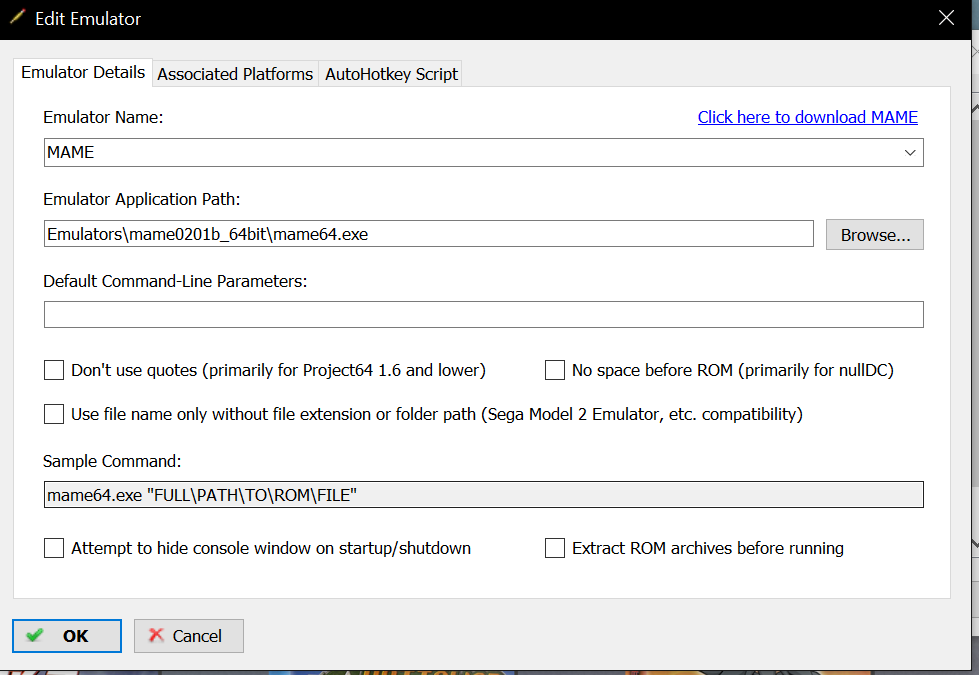
Task: Focus the Emulator Application Path field
Action: tap(428, 234)
